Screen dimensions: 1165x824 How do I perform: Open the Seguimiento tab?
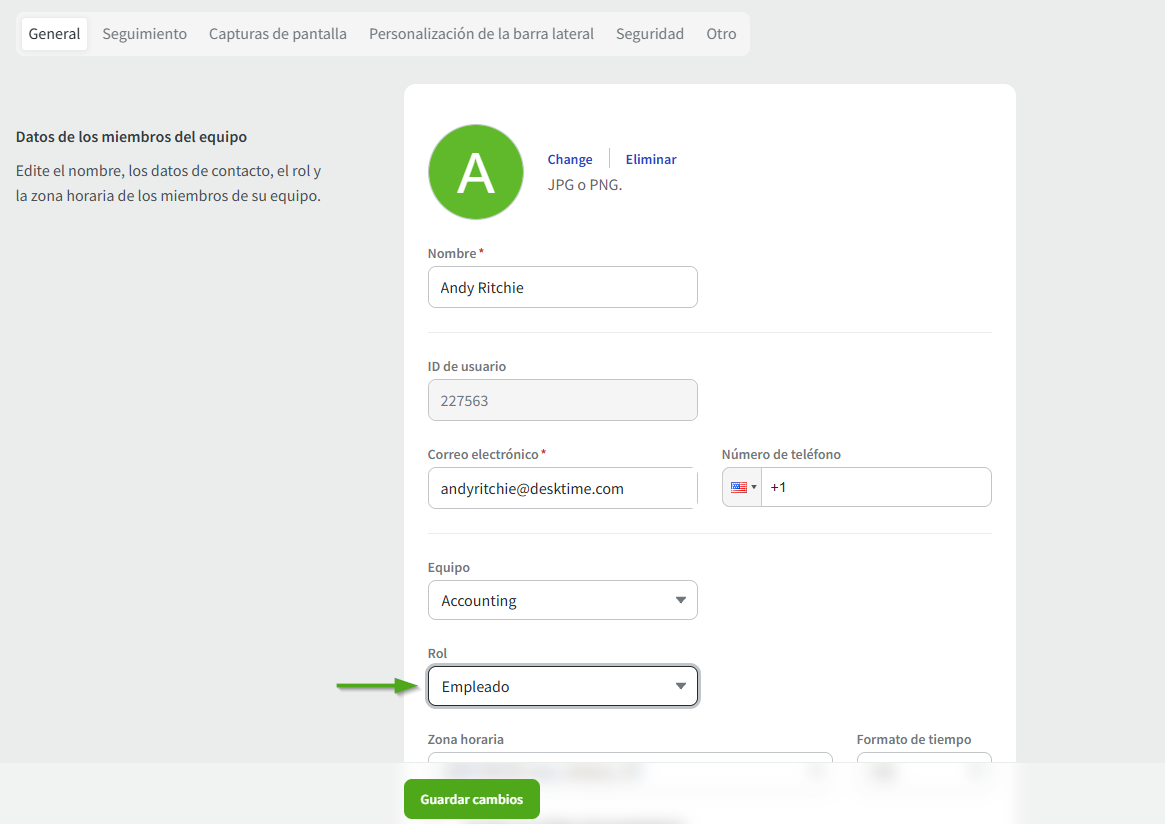[x=144, y=34]
